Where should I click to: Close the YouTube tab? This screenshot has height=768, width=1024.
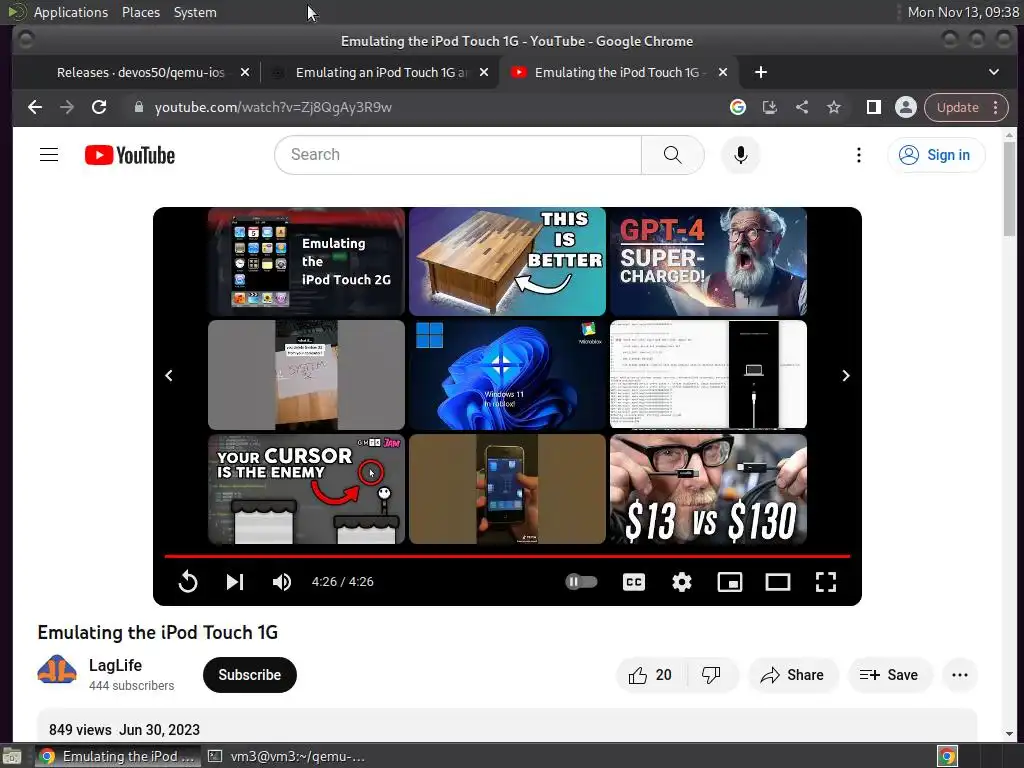[723, 72]
